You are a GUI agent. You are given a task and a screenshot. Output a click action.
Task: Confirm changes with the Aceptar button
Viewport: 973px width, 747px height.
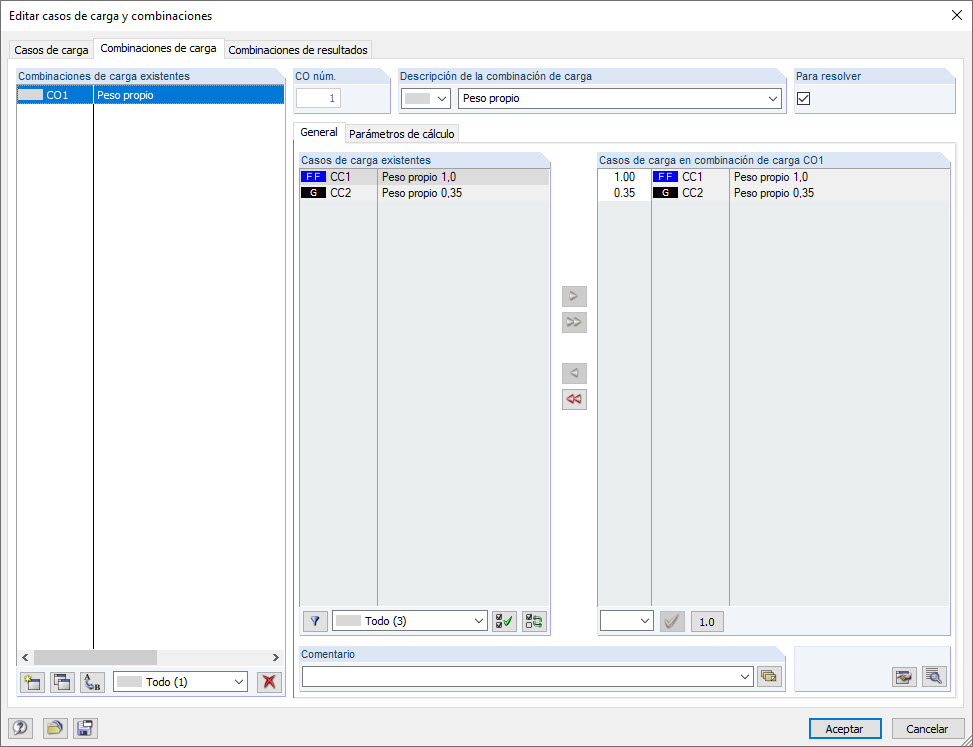pos(845,728)
